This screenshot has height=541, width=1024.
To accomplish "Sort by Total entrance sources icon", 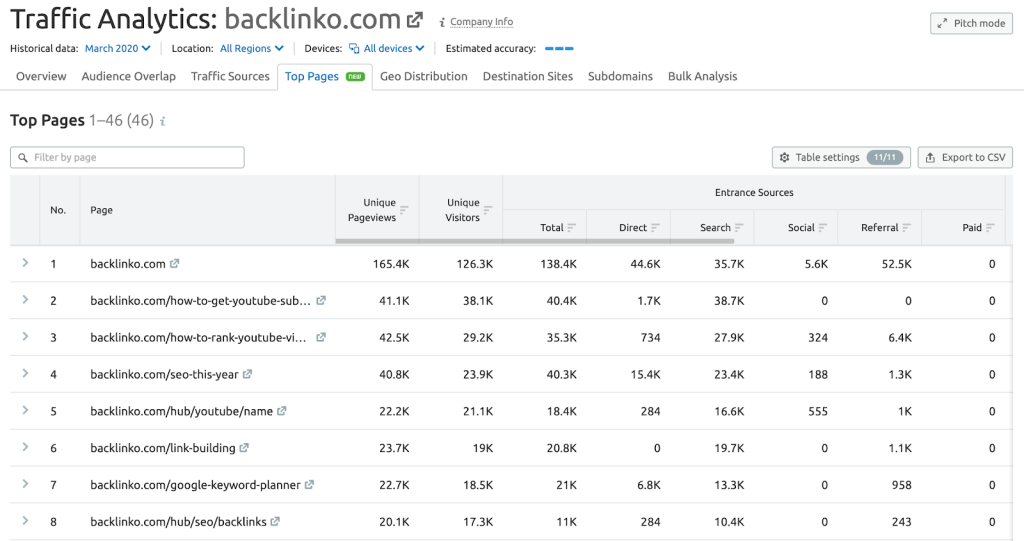I will click(571, 227).
